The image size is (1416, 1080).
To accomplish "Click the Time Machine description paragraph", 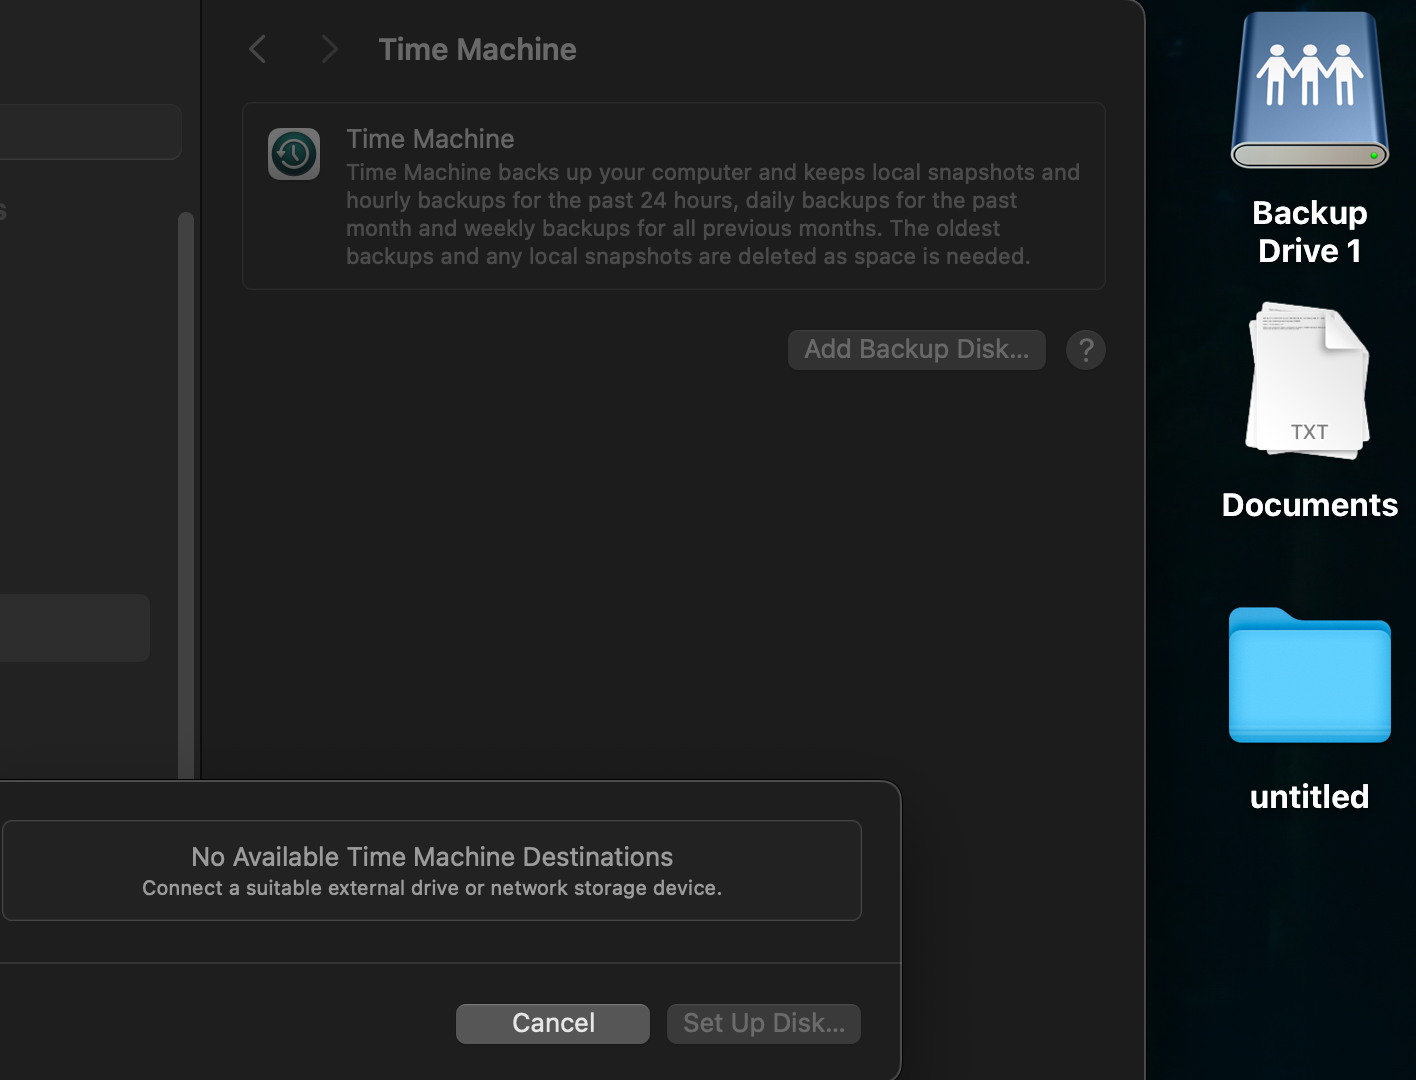I will pos(713,214).
